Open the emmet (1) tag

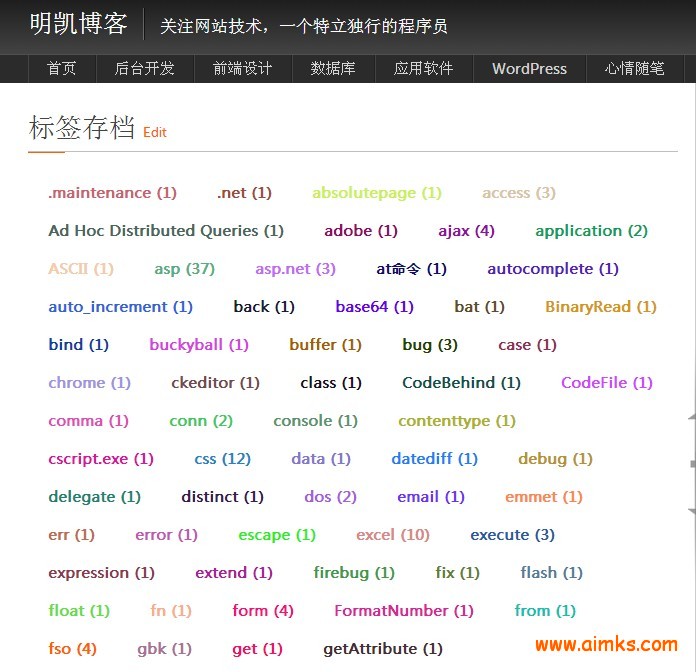544,497
